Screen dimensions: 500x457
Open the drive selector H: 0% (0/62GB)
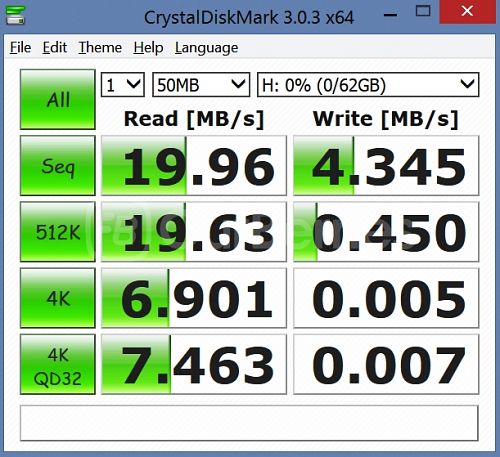coord(368,85)
